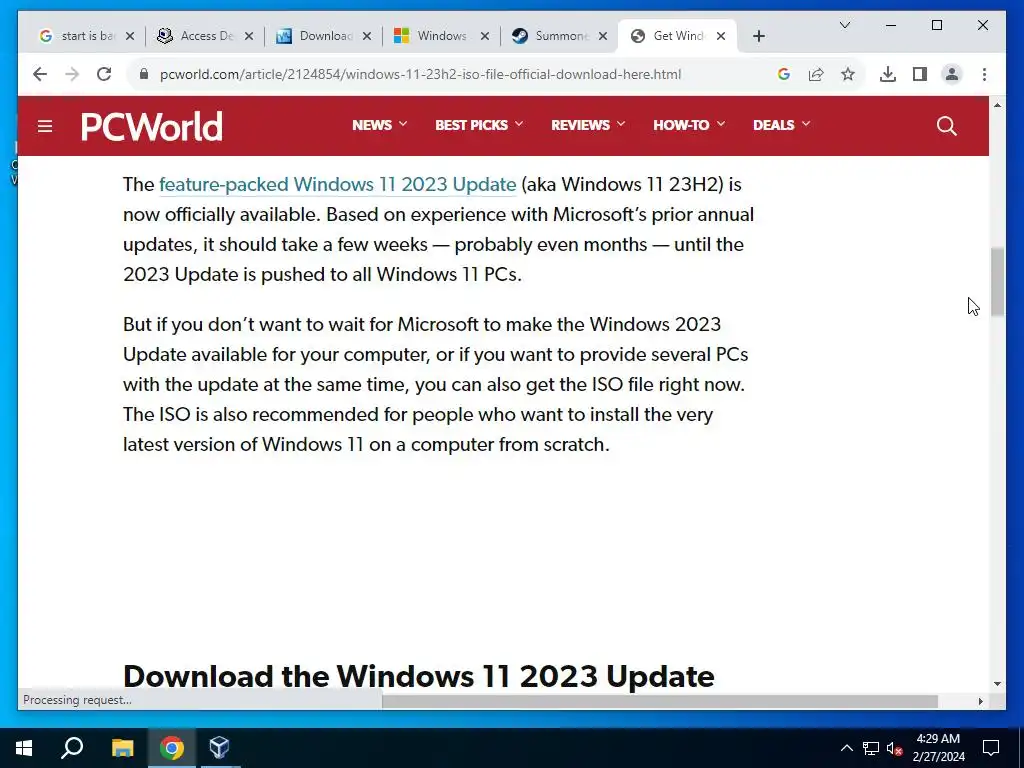The height and width of the screenshot is (768, 1024).
Task: Open the tab search dropdown arrow
Action: (844, 25)
